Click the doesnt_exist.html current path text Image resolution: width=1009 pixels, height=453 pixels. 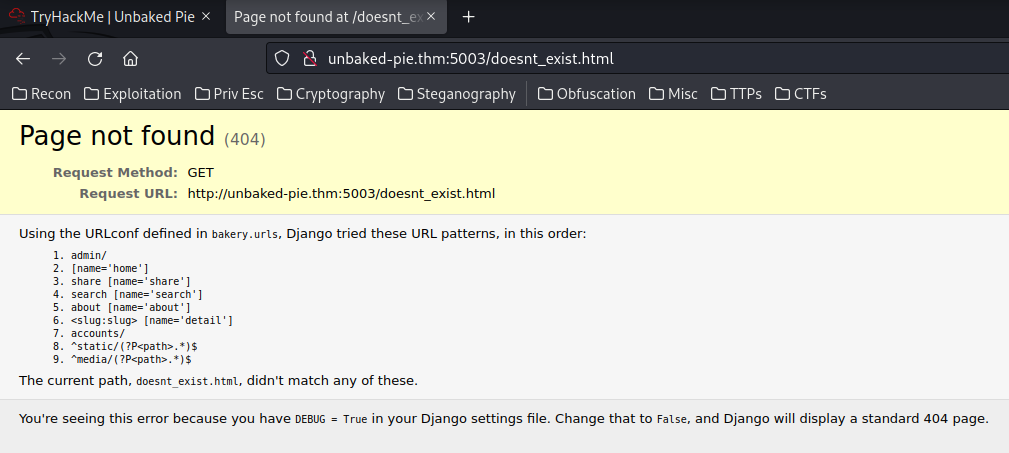coord(187,381)
